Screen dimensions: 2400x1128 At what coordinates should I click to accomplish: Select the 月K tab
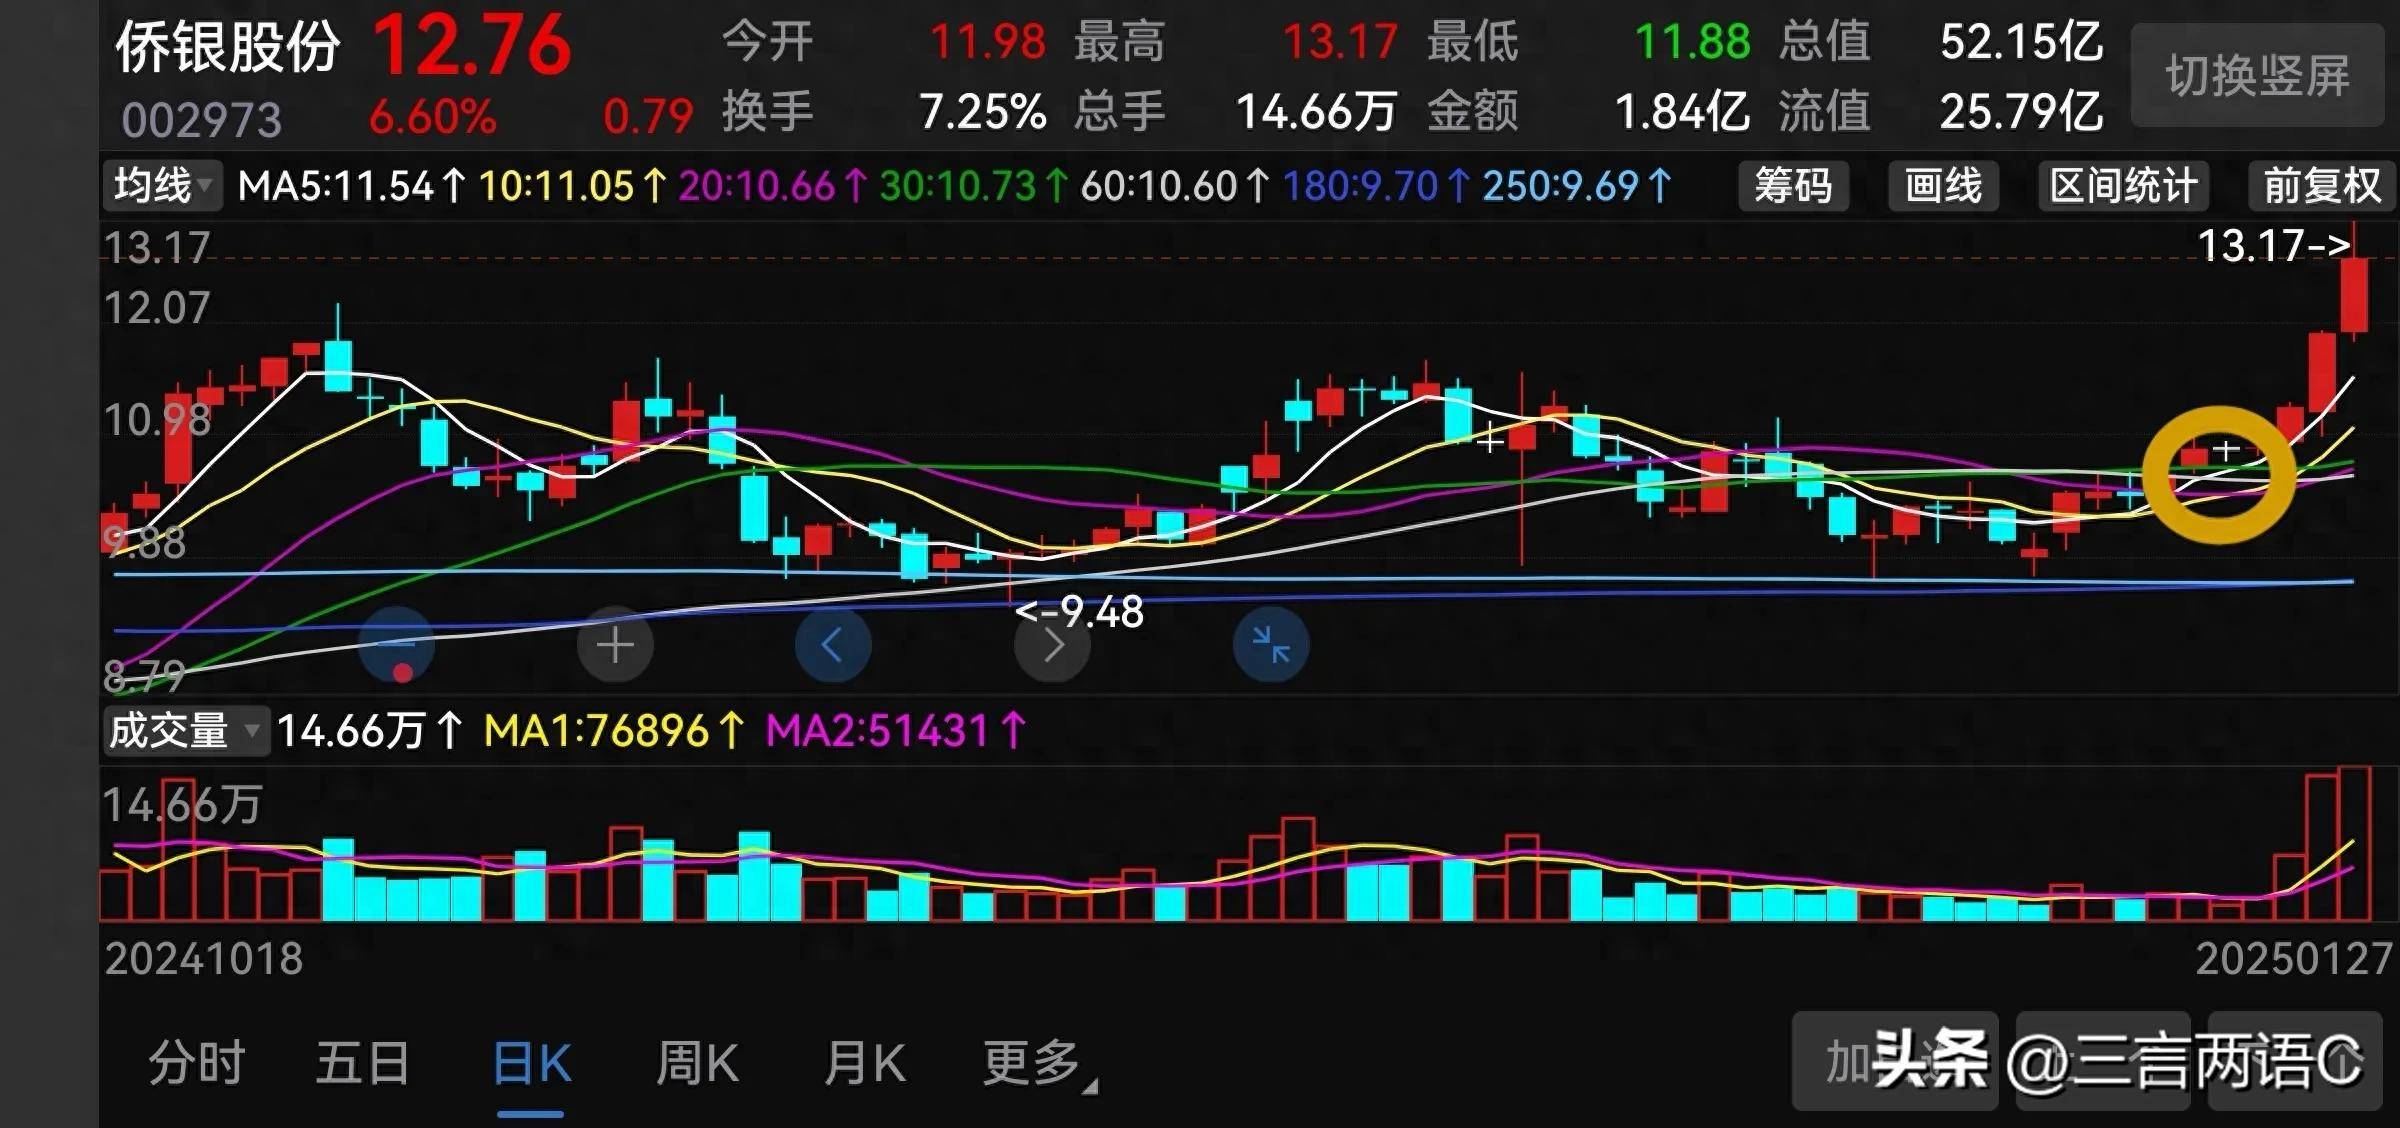(x=865, y=1063)
